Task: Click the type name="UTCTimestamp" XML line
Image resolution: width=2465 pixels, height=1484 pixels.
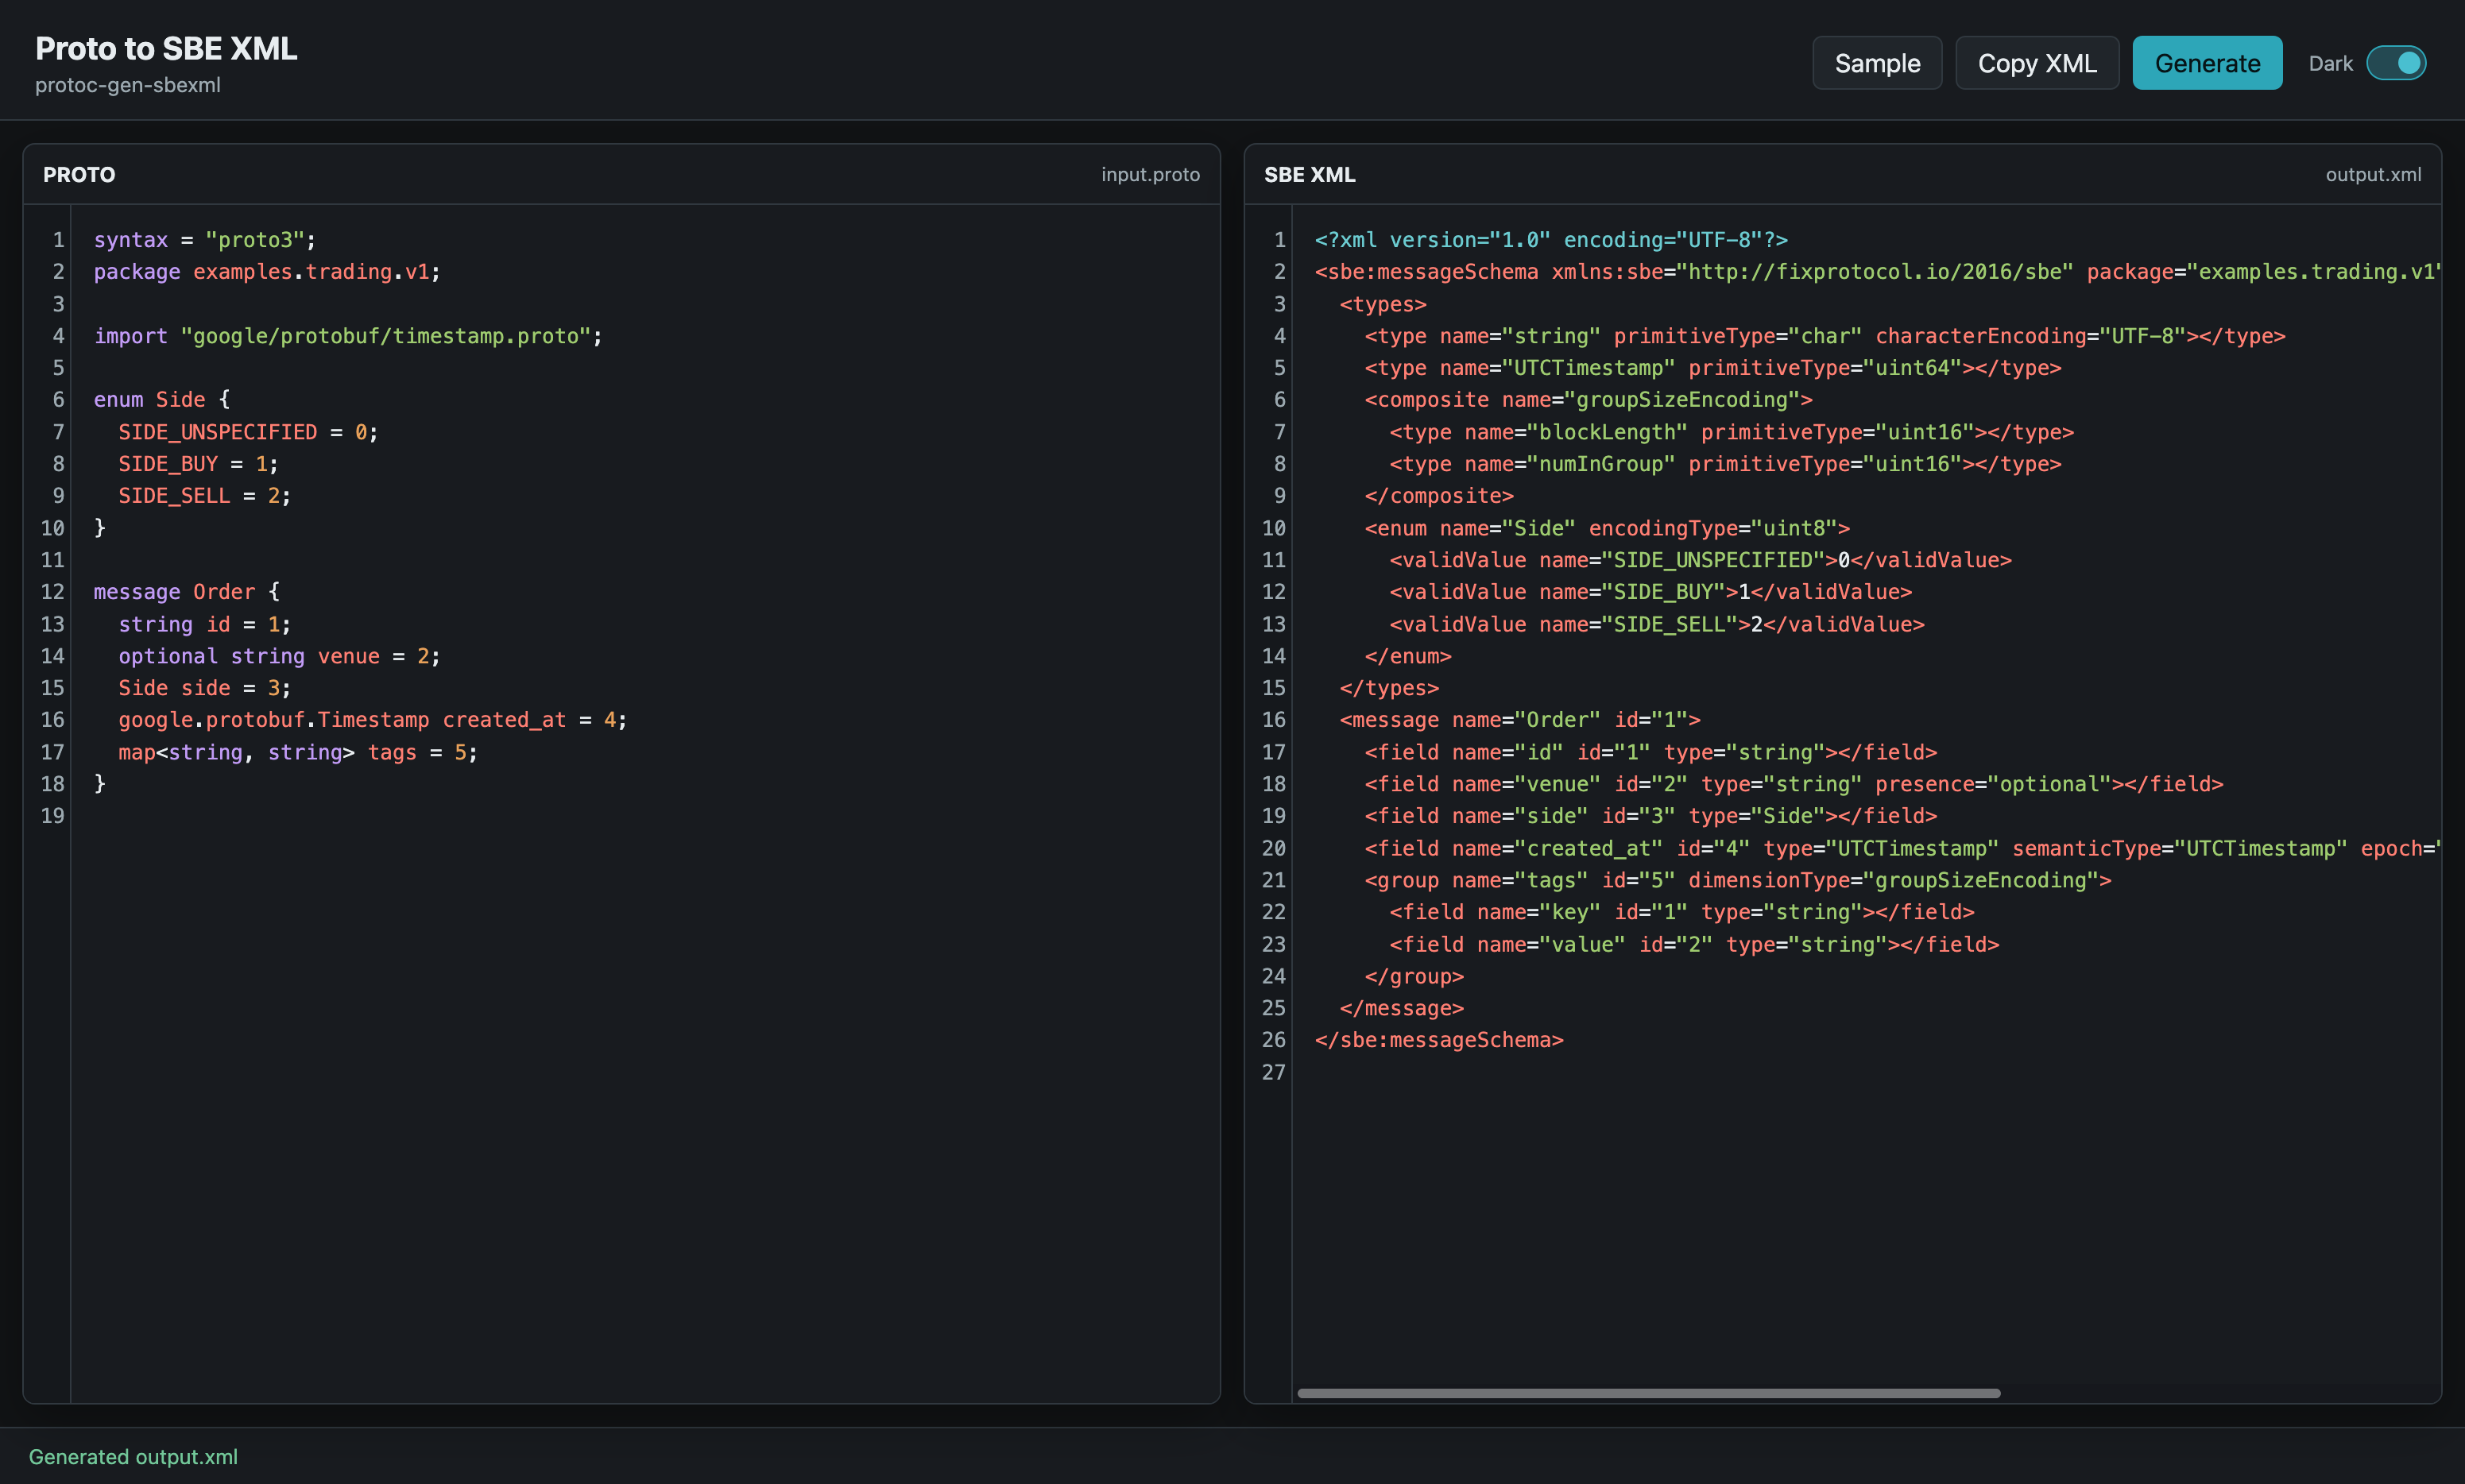Action: coord(1713,368)
